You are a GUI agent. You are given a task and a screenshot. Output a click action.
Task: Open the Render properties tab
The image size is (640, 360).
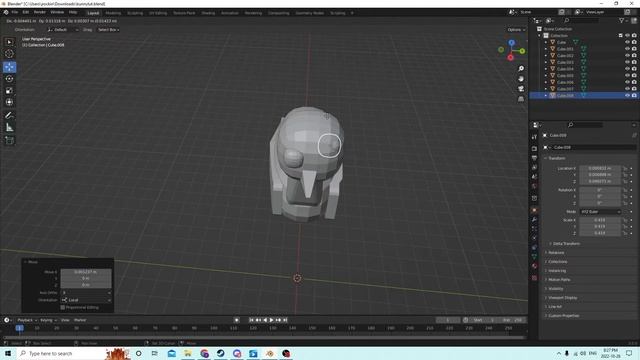pos(534,149)
